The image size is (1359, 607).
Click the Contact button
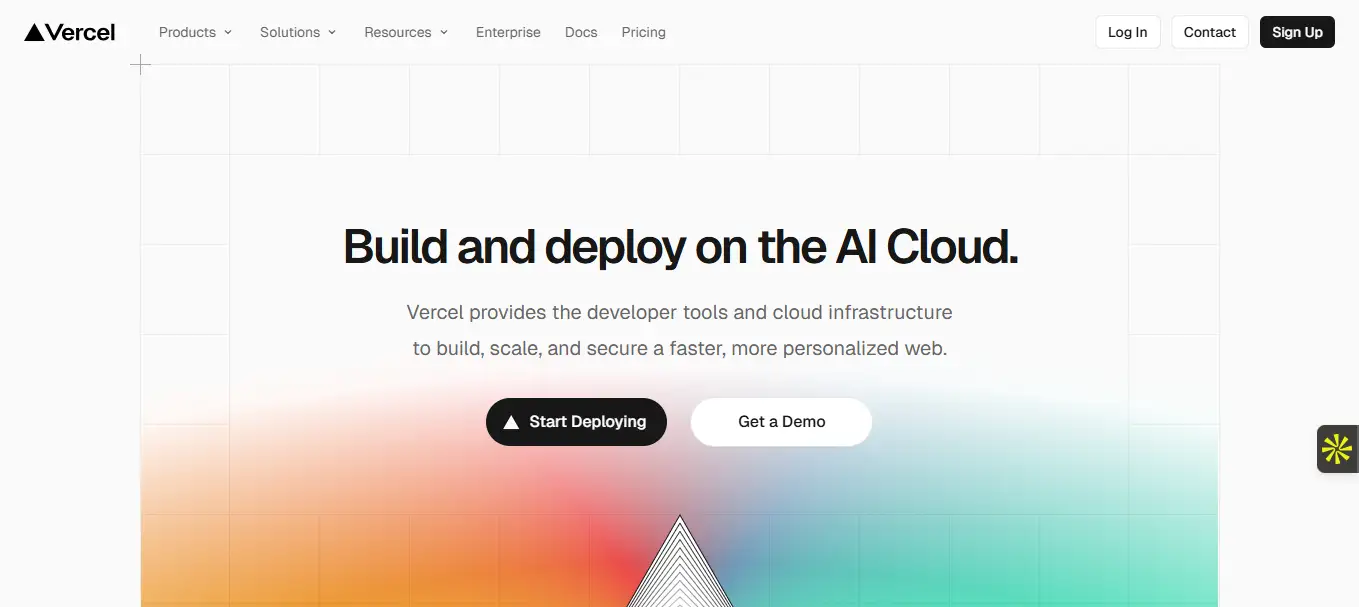tap(1210, 32)
